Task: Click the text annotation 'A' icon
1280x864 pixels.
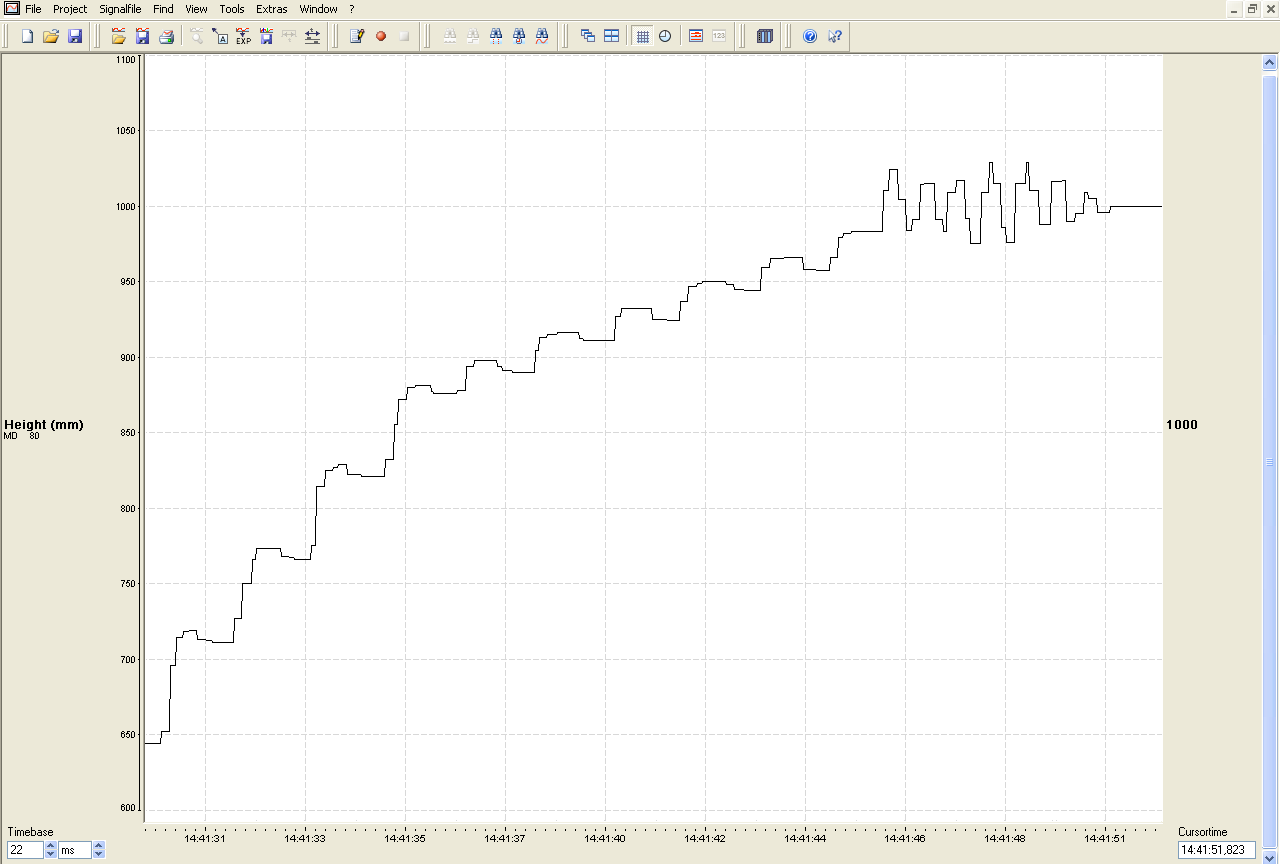Action: click(x=220, y=36)
